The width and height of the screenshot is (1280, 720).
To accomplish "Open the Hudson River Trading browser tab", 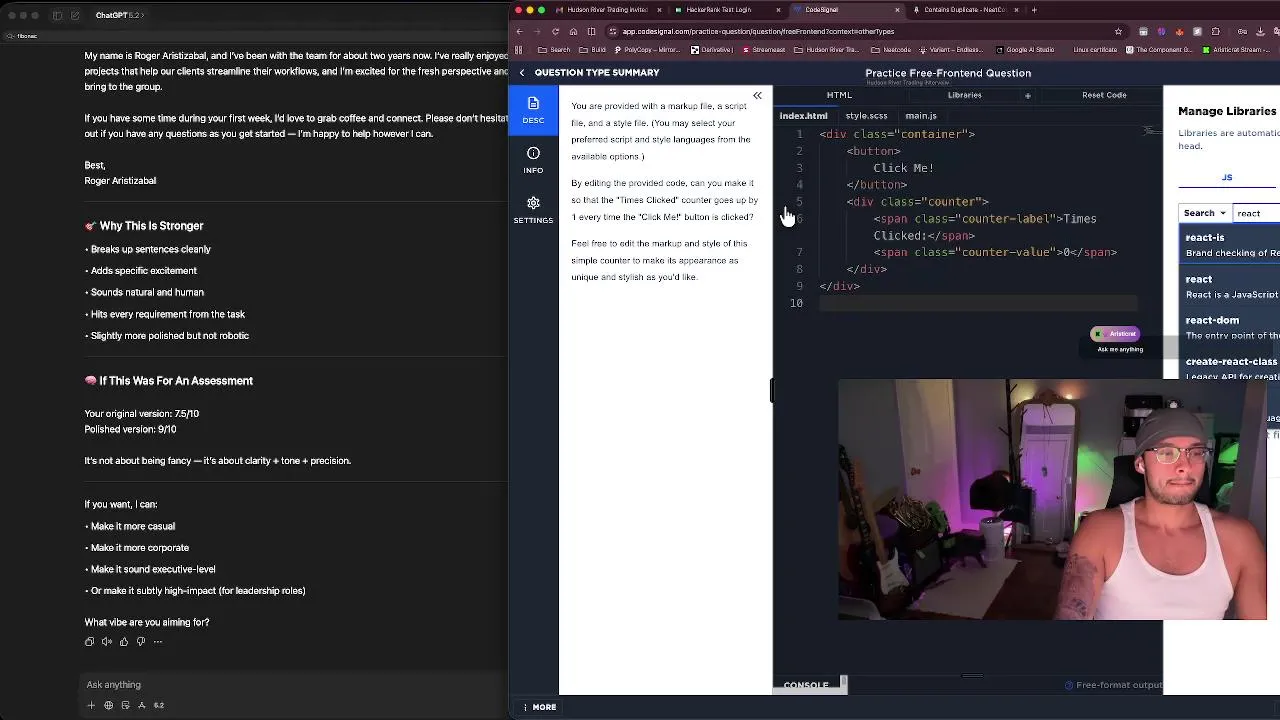I will (610, 10).
